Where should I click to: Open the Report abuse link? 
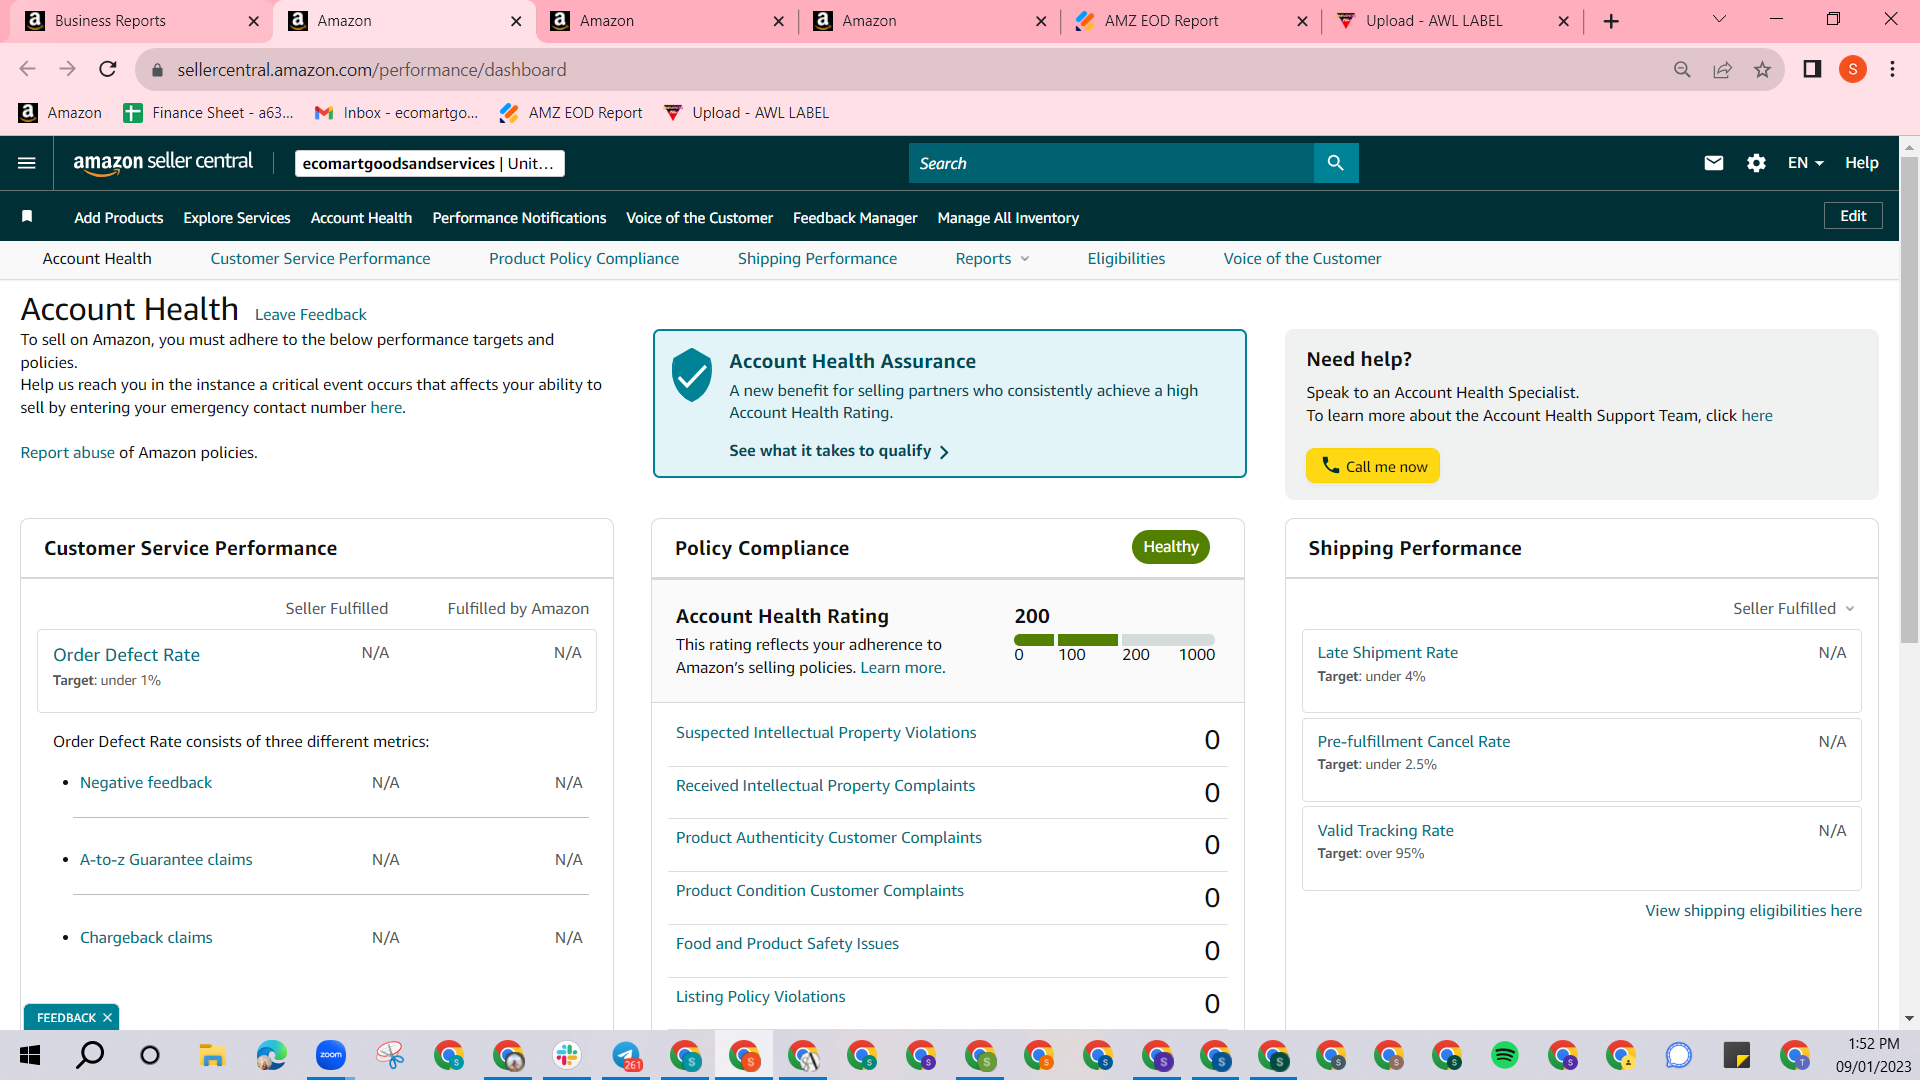(x=68, y=453)
